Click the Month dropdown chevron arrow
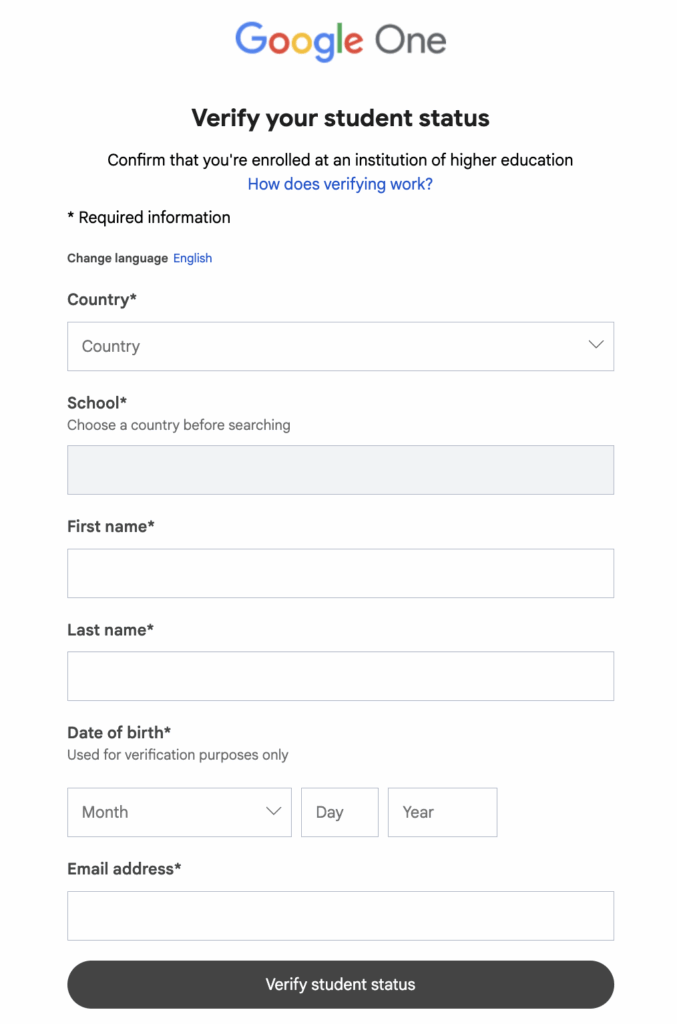Screen dimensions: 677x1024 coord(274,811)
